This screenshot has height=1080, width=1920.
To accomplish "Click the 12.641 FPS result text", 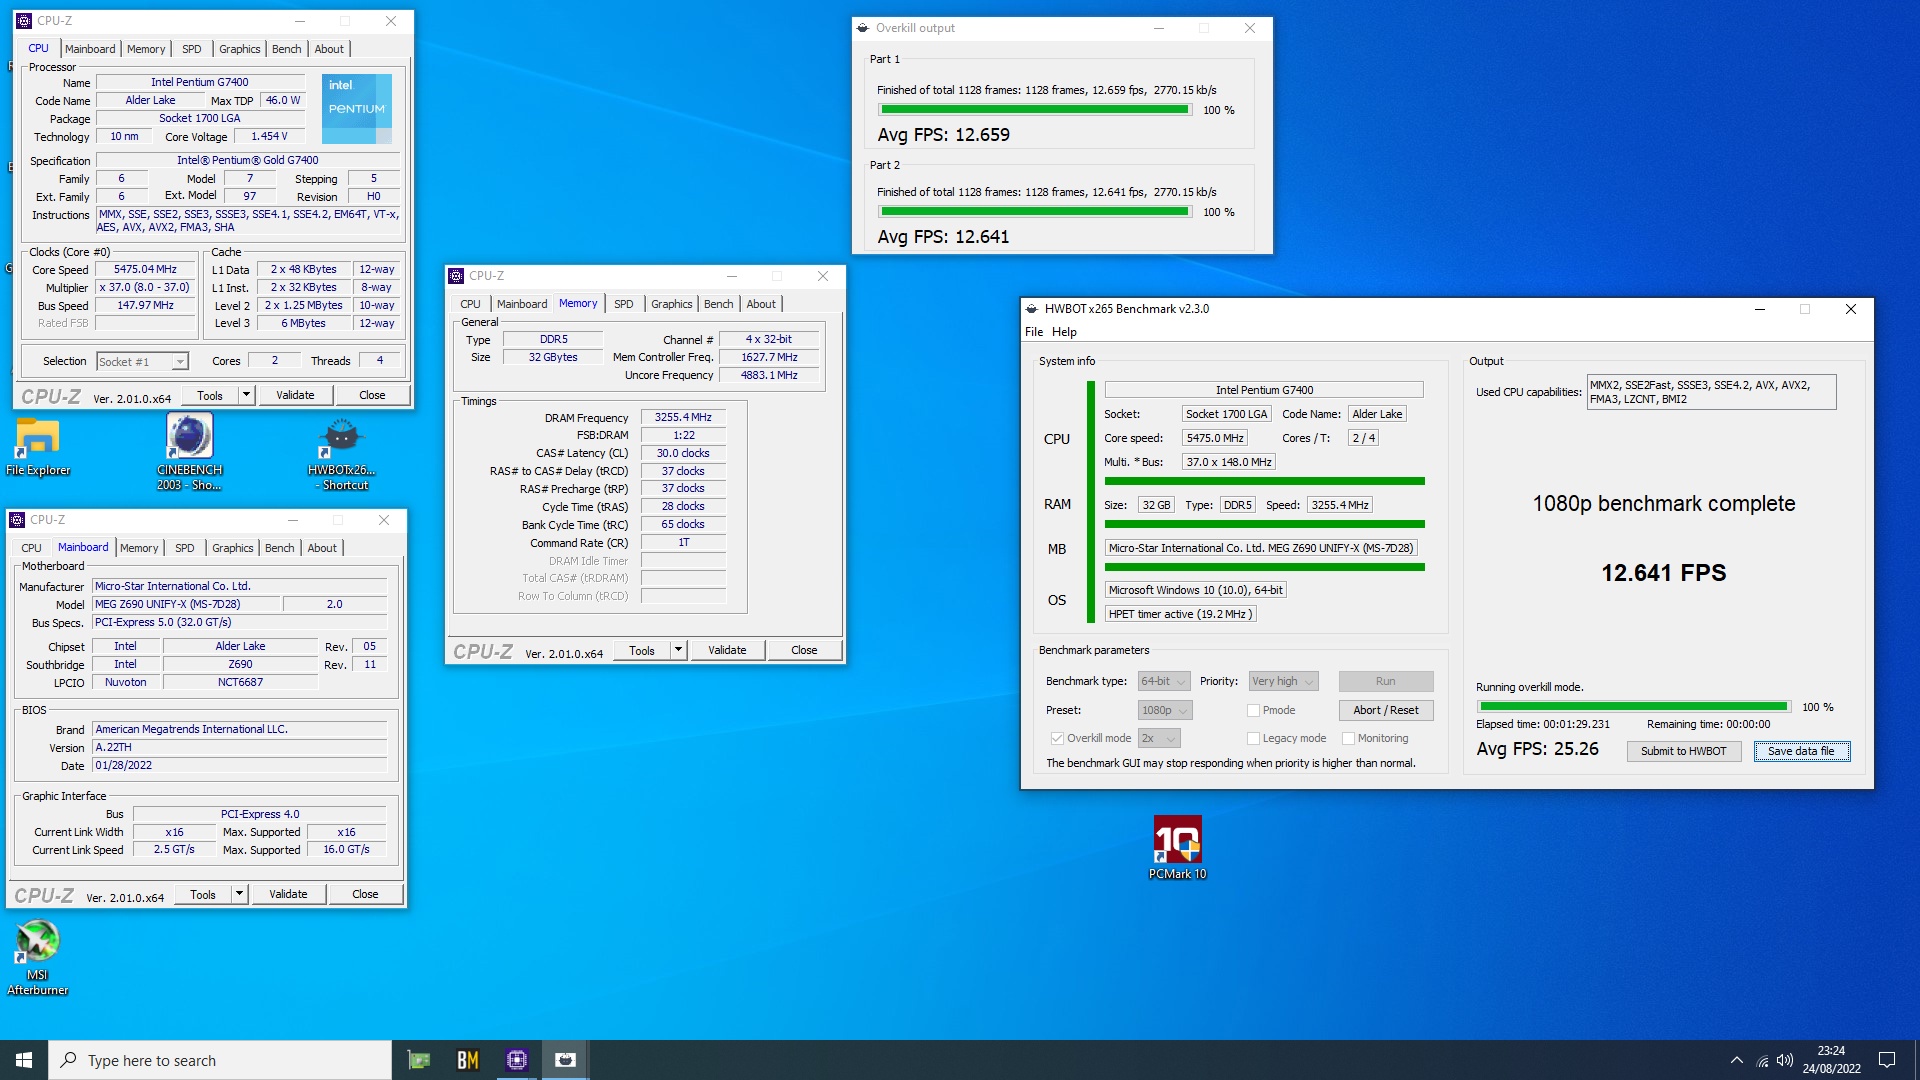I will click(1663, 573).
